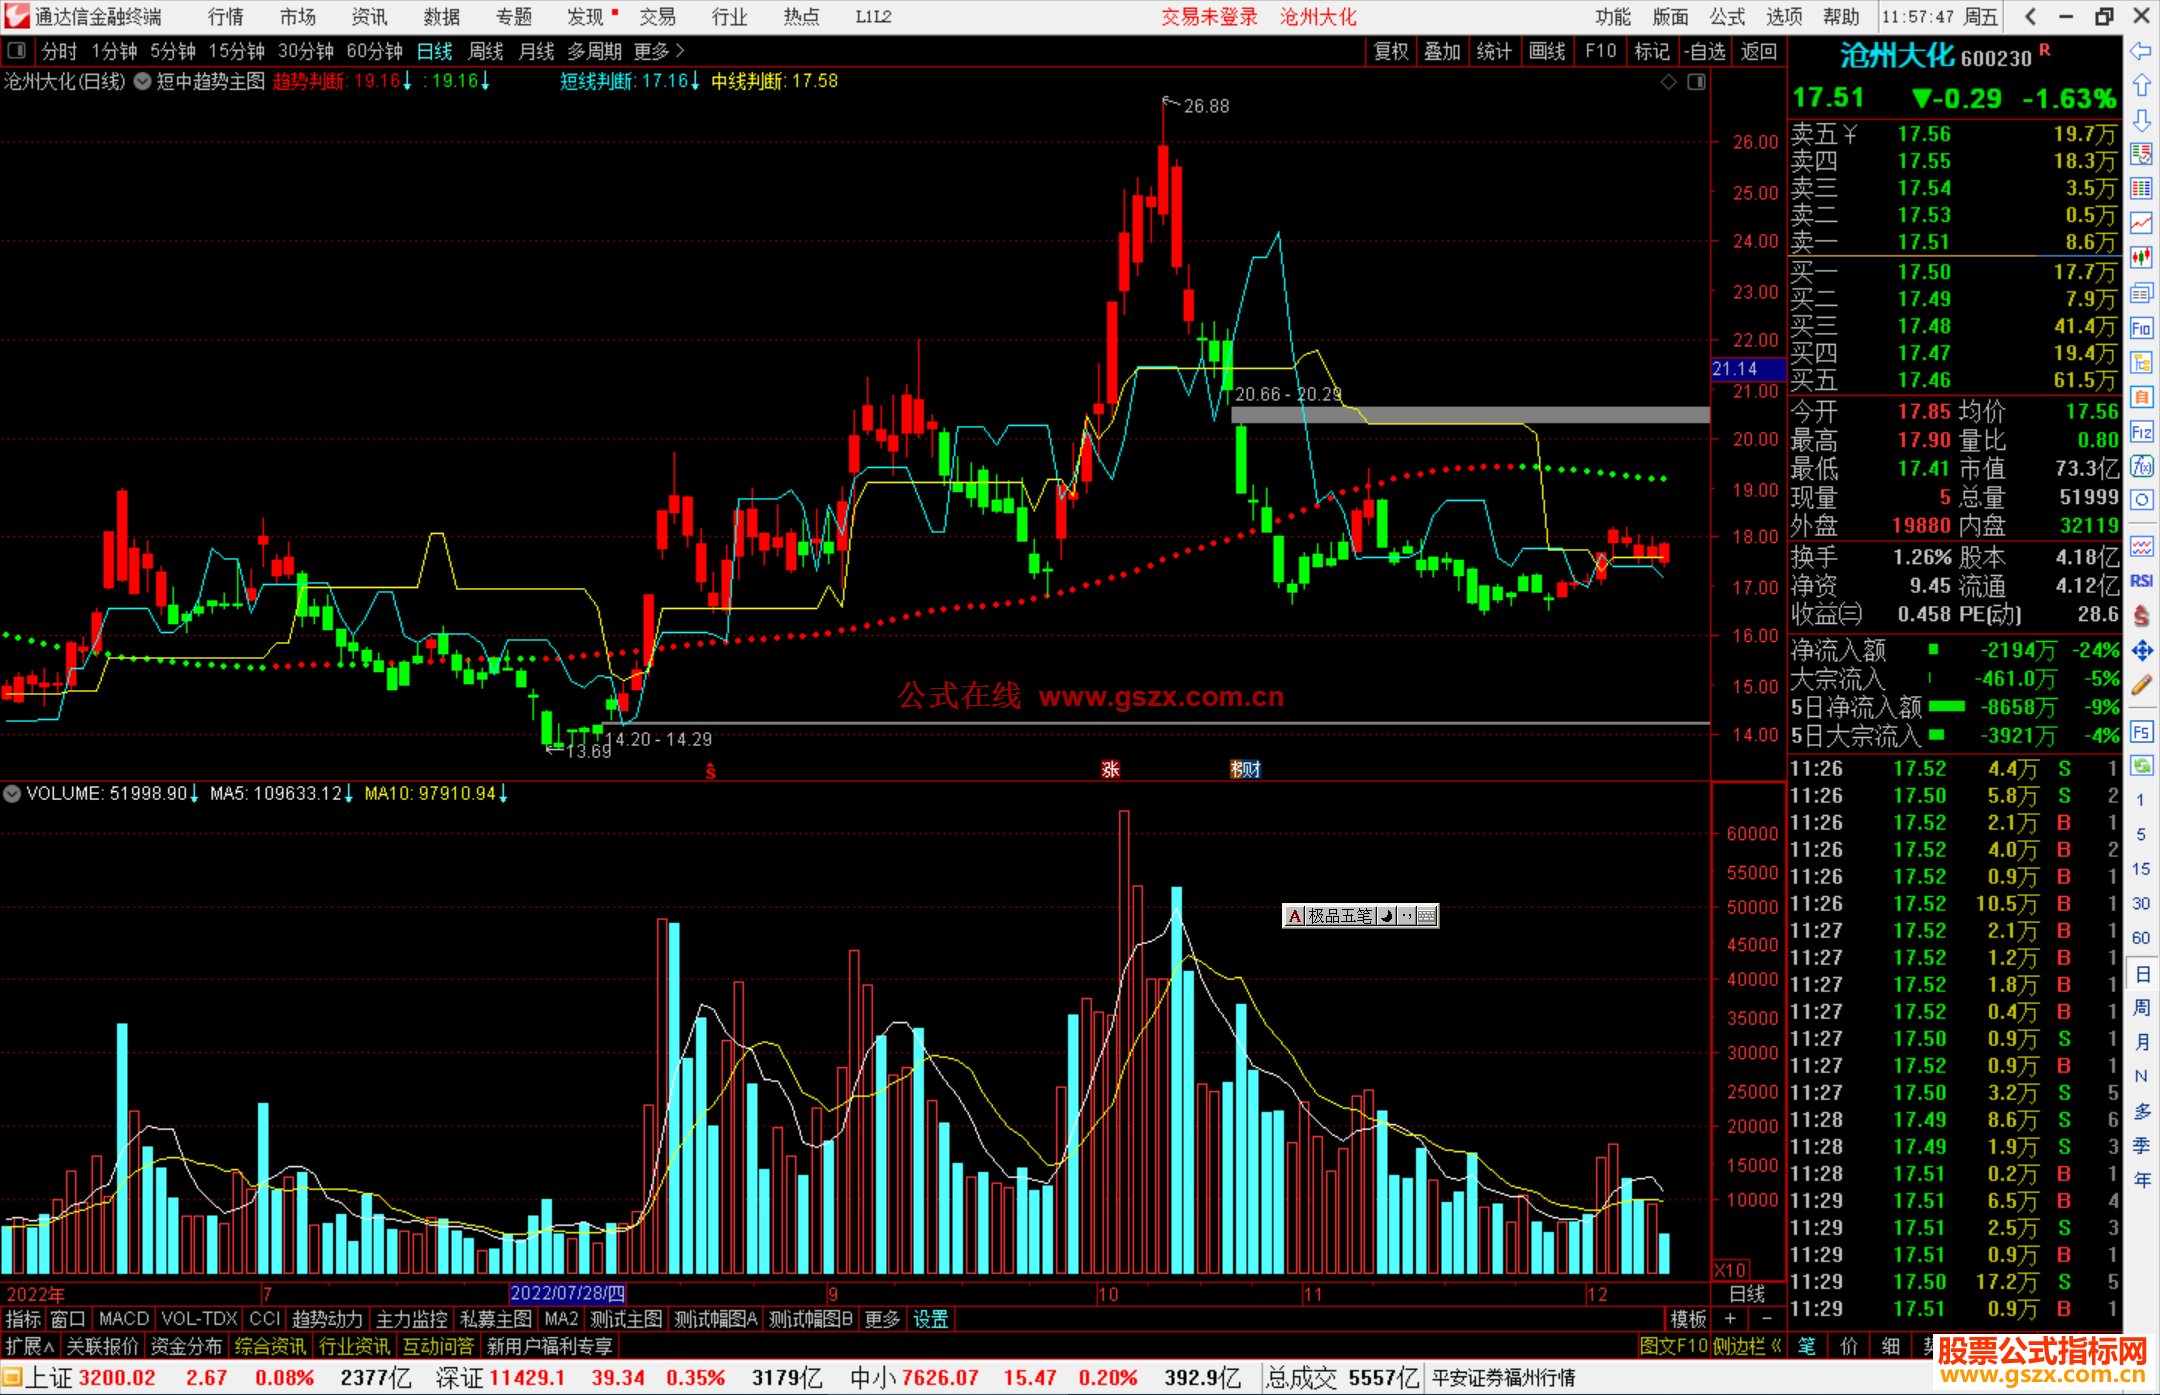The width and height of the screenshot is (2160, 1395).
Task: Select the pencil drawing tool icon
Action: point(2141,686)
